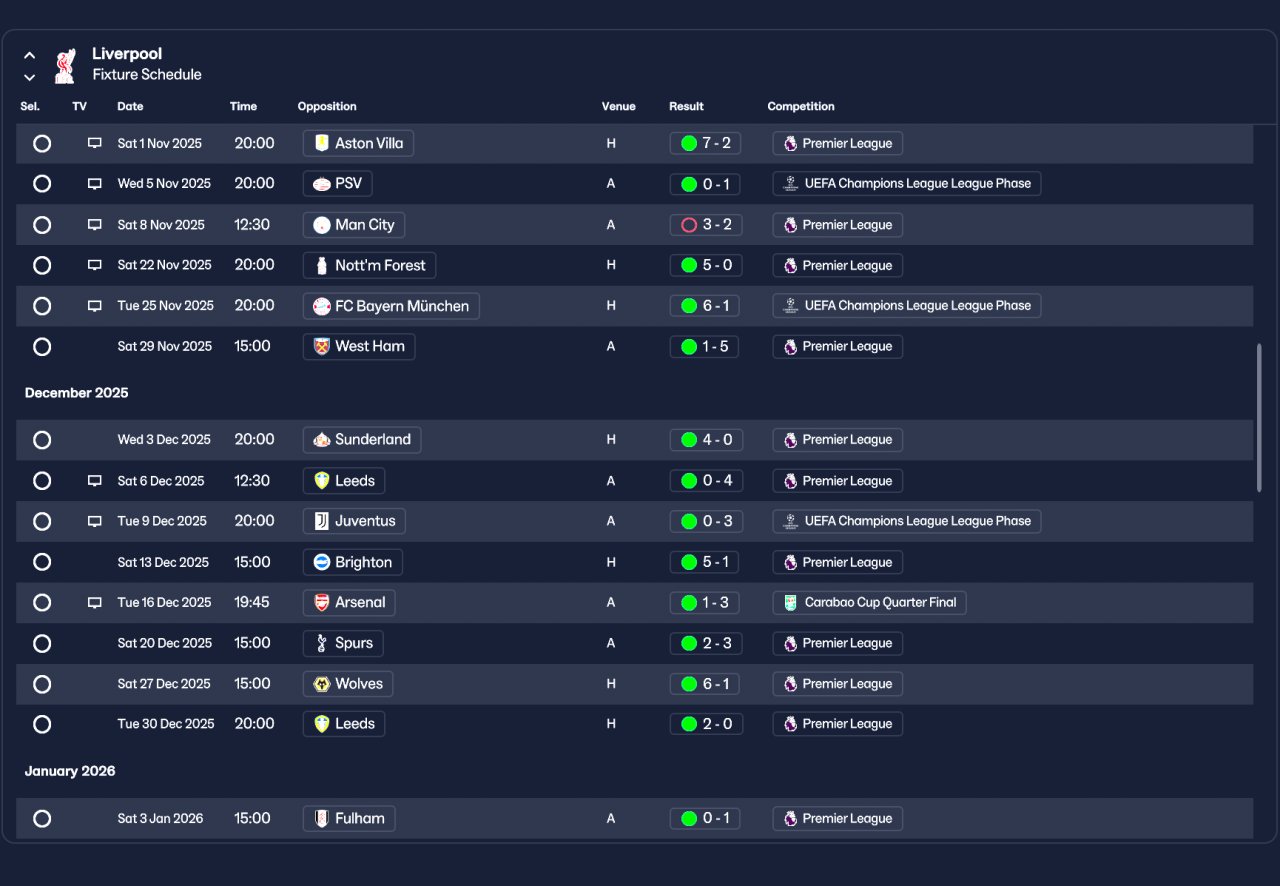Open the 1 - 5 West Ham result
Viewport: 1280px width, 886px height.
click(x=704, y=347)
